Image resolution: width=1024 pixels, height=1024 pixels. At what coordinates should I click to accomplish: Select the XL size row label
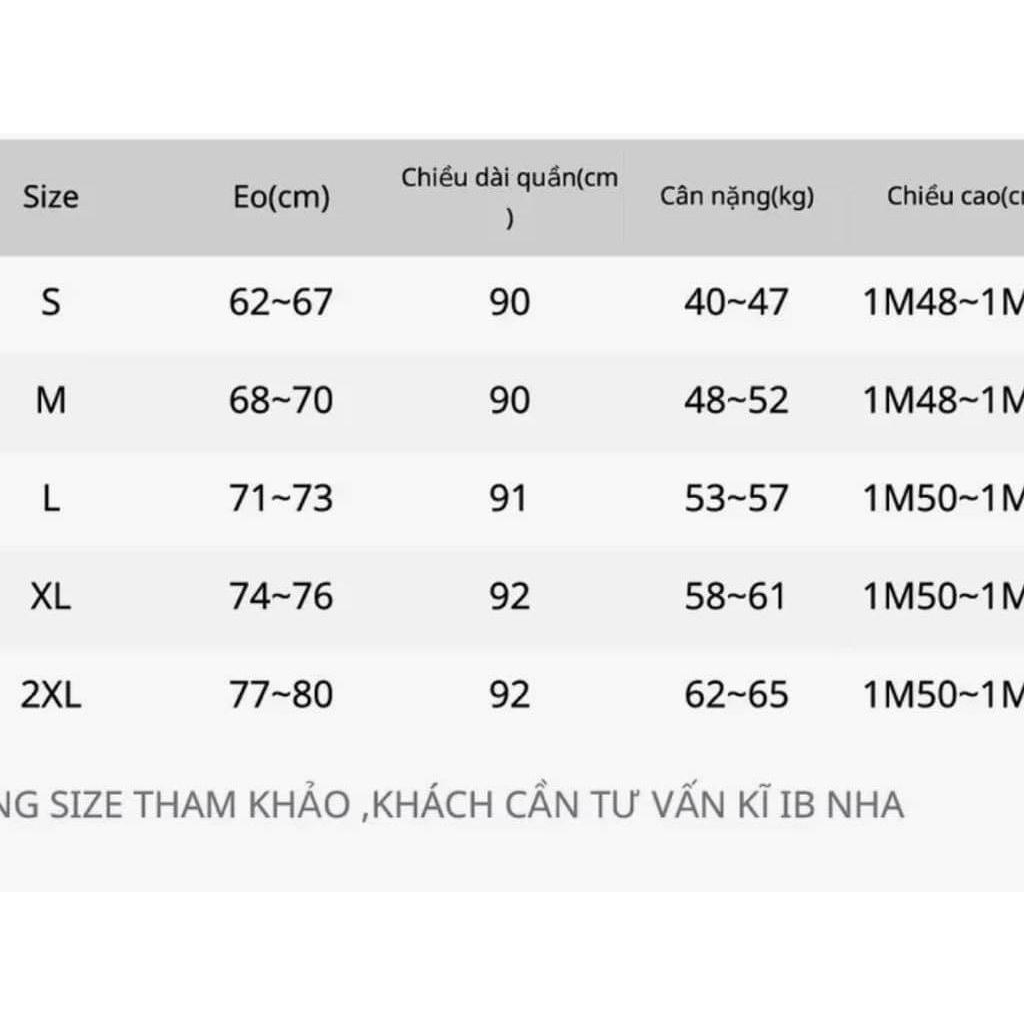click(51, 597)
